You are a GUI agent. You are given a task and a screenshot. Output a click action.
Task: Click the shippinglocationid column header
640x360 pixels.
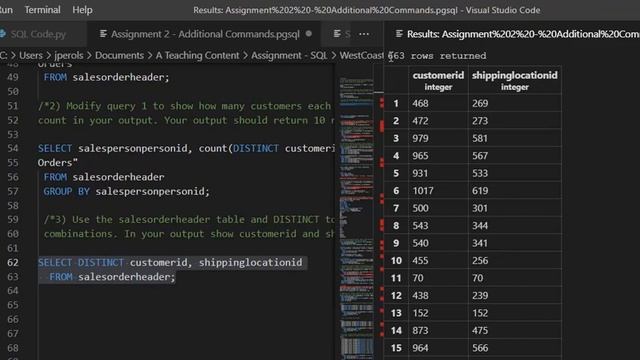pos(515,80)
